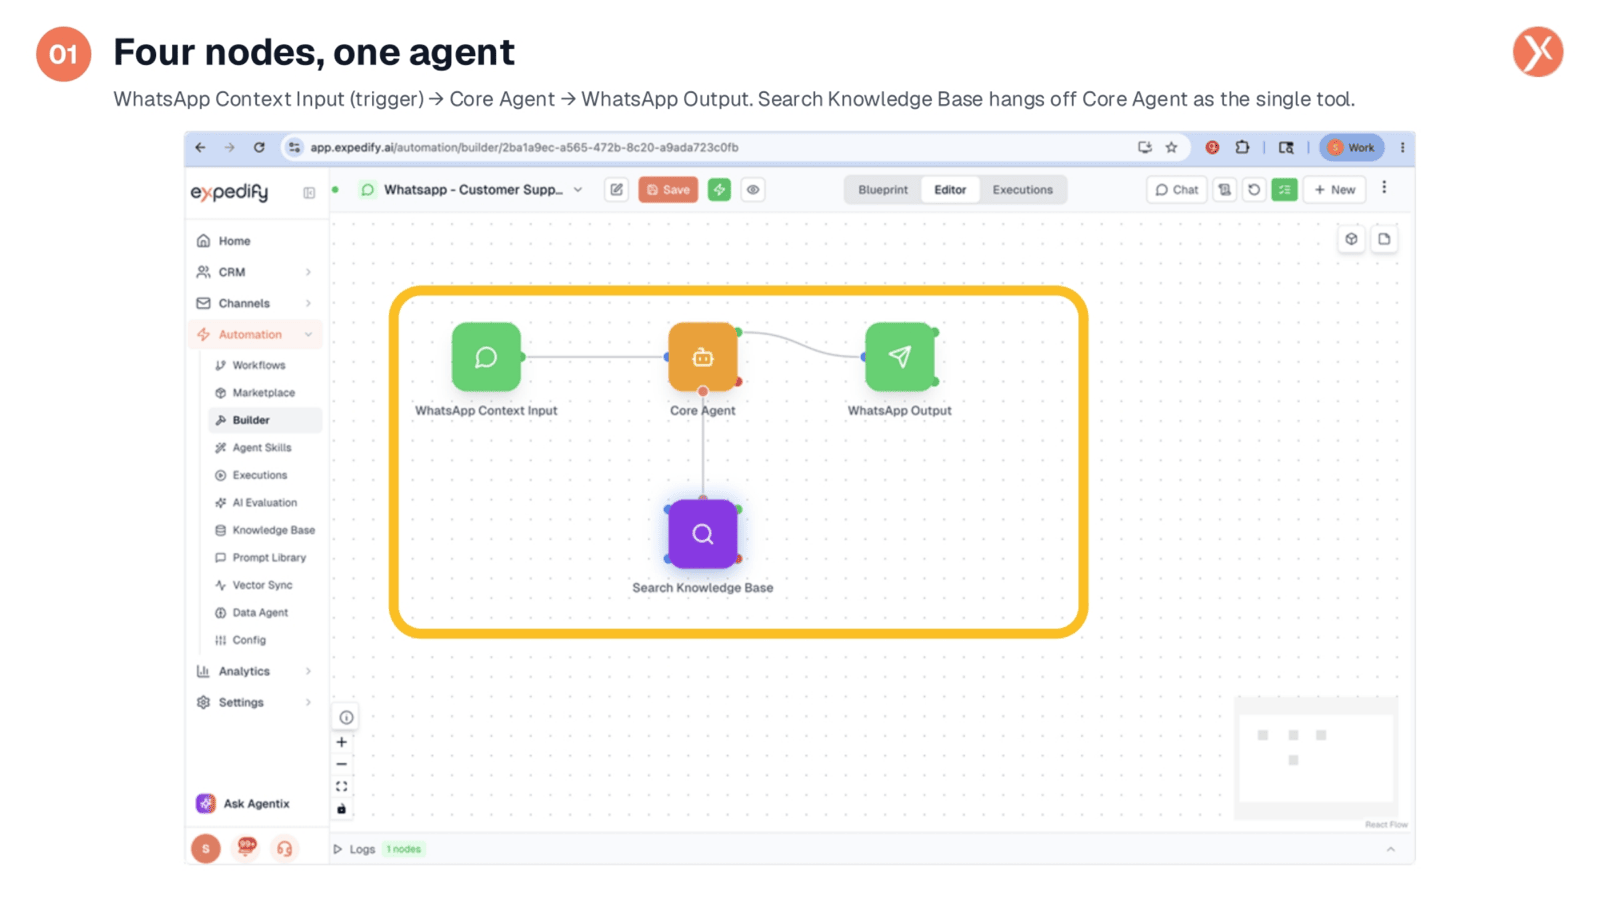
Task: Collapse the Automation section chevron
Action: click(x=308, y=335)
